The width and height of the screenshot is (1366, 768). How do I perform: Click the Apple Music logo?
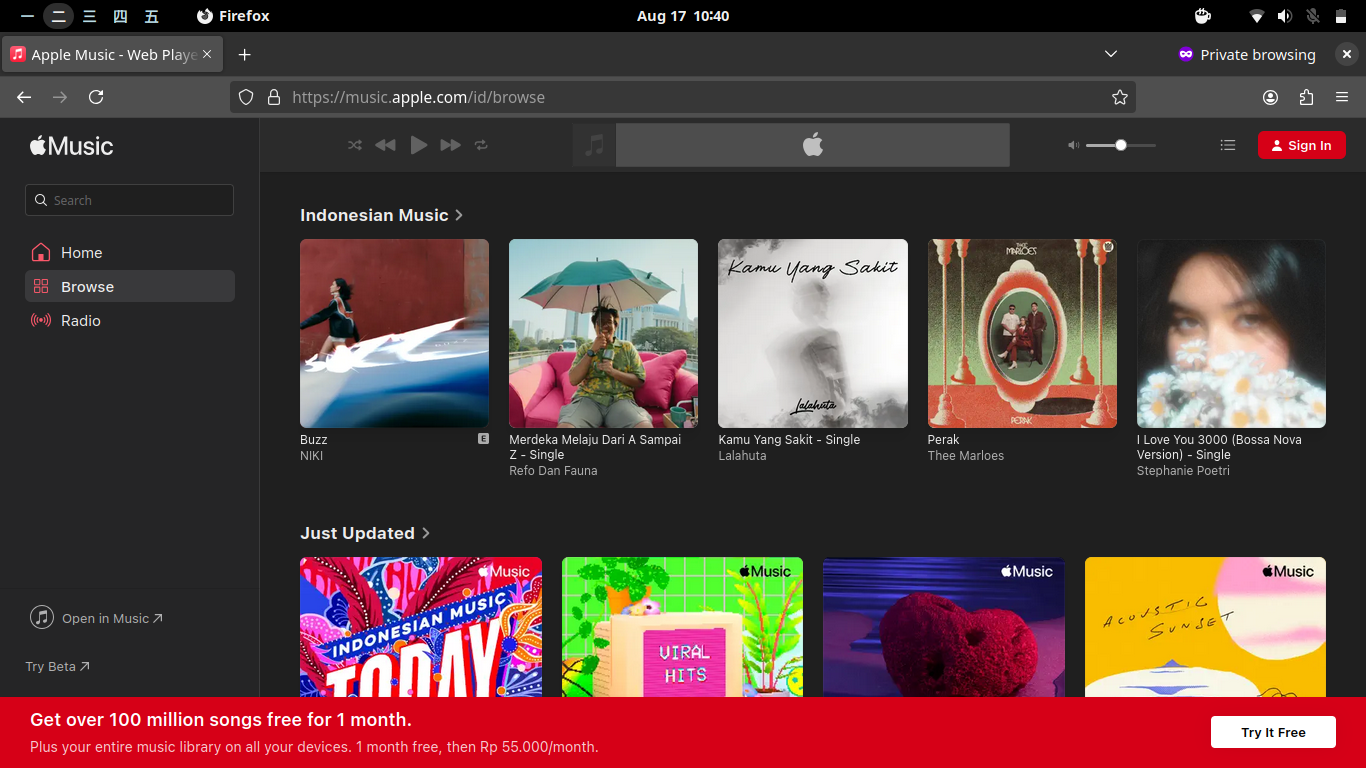[71, 146]
